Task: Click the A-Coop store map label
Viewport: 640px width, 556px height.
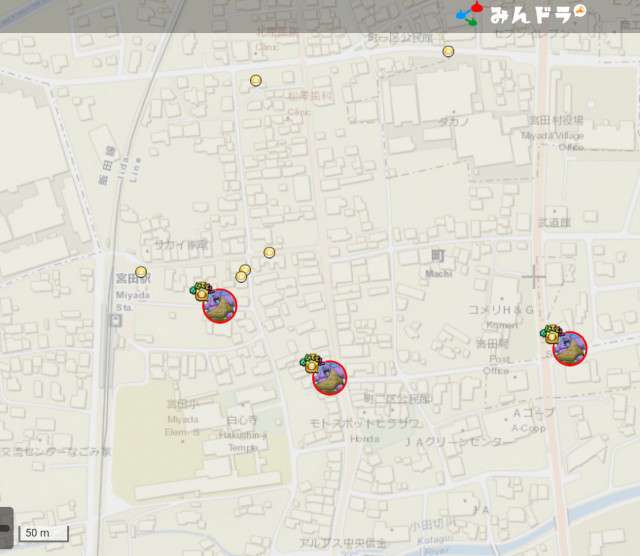Action: (533, 420)
